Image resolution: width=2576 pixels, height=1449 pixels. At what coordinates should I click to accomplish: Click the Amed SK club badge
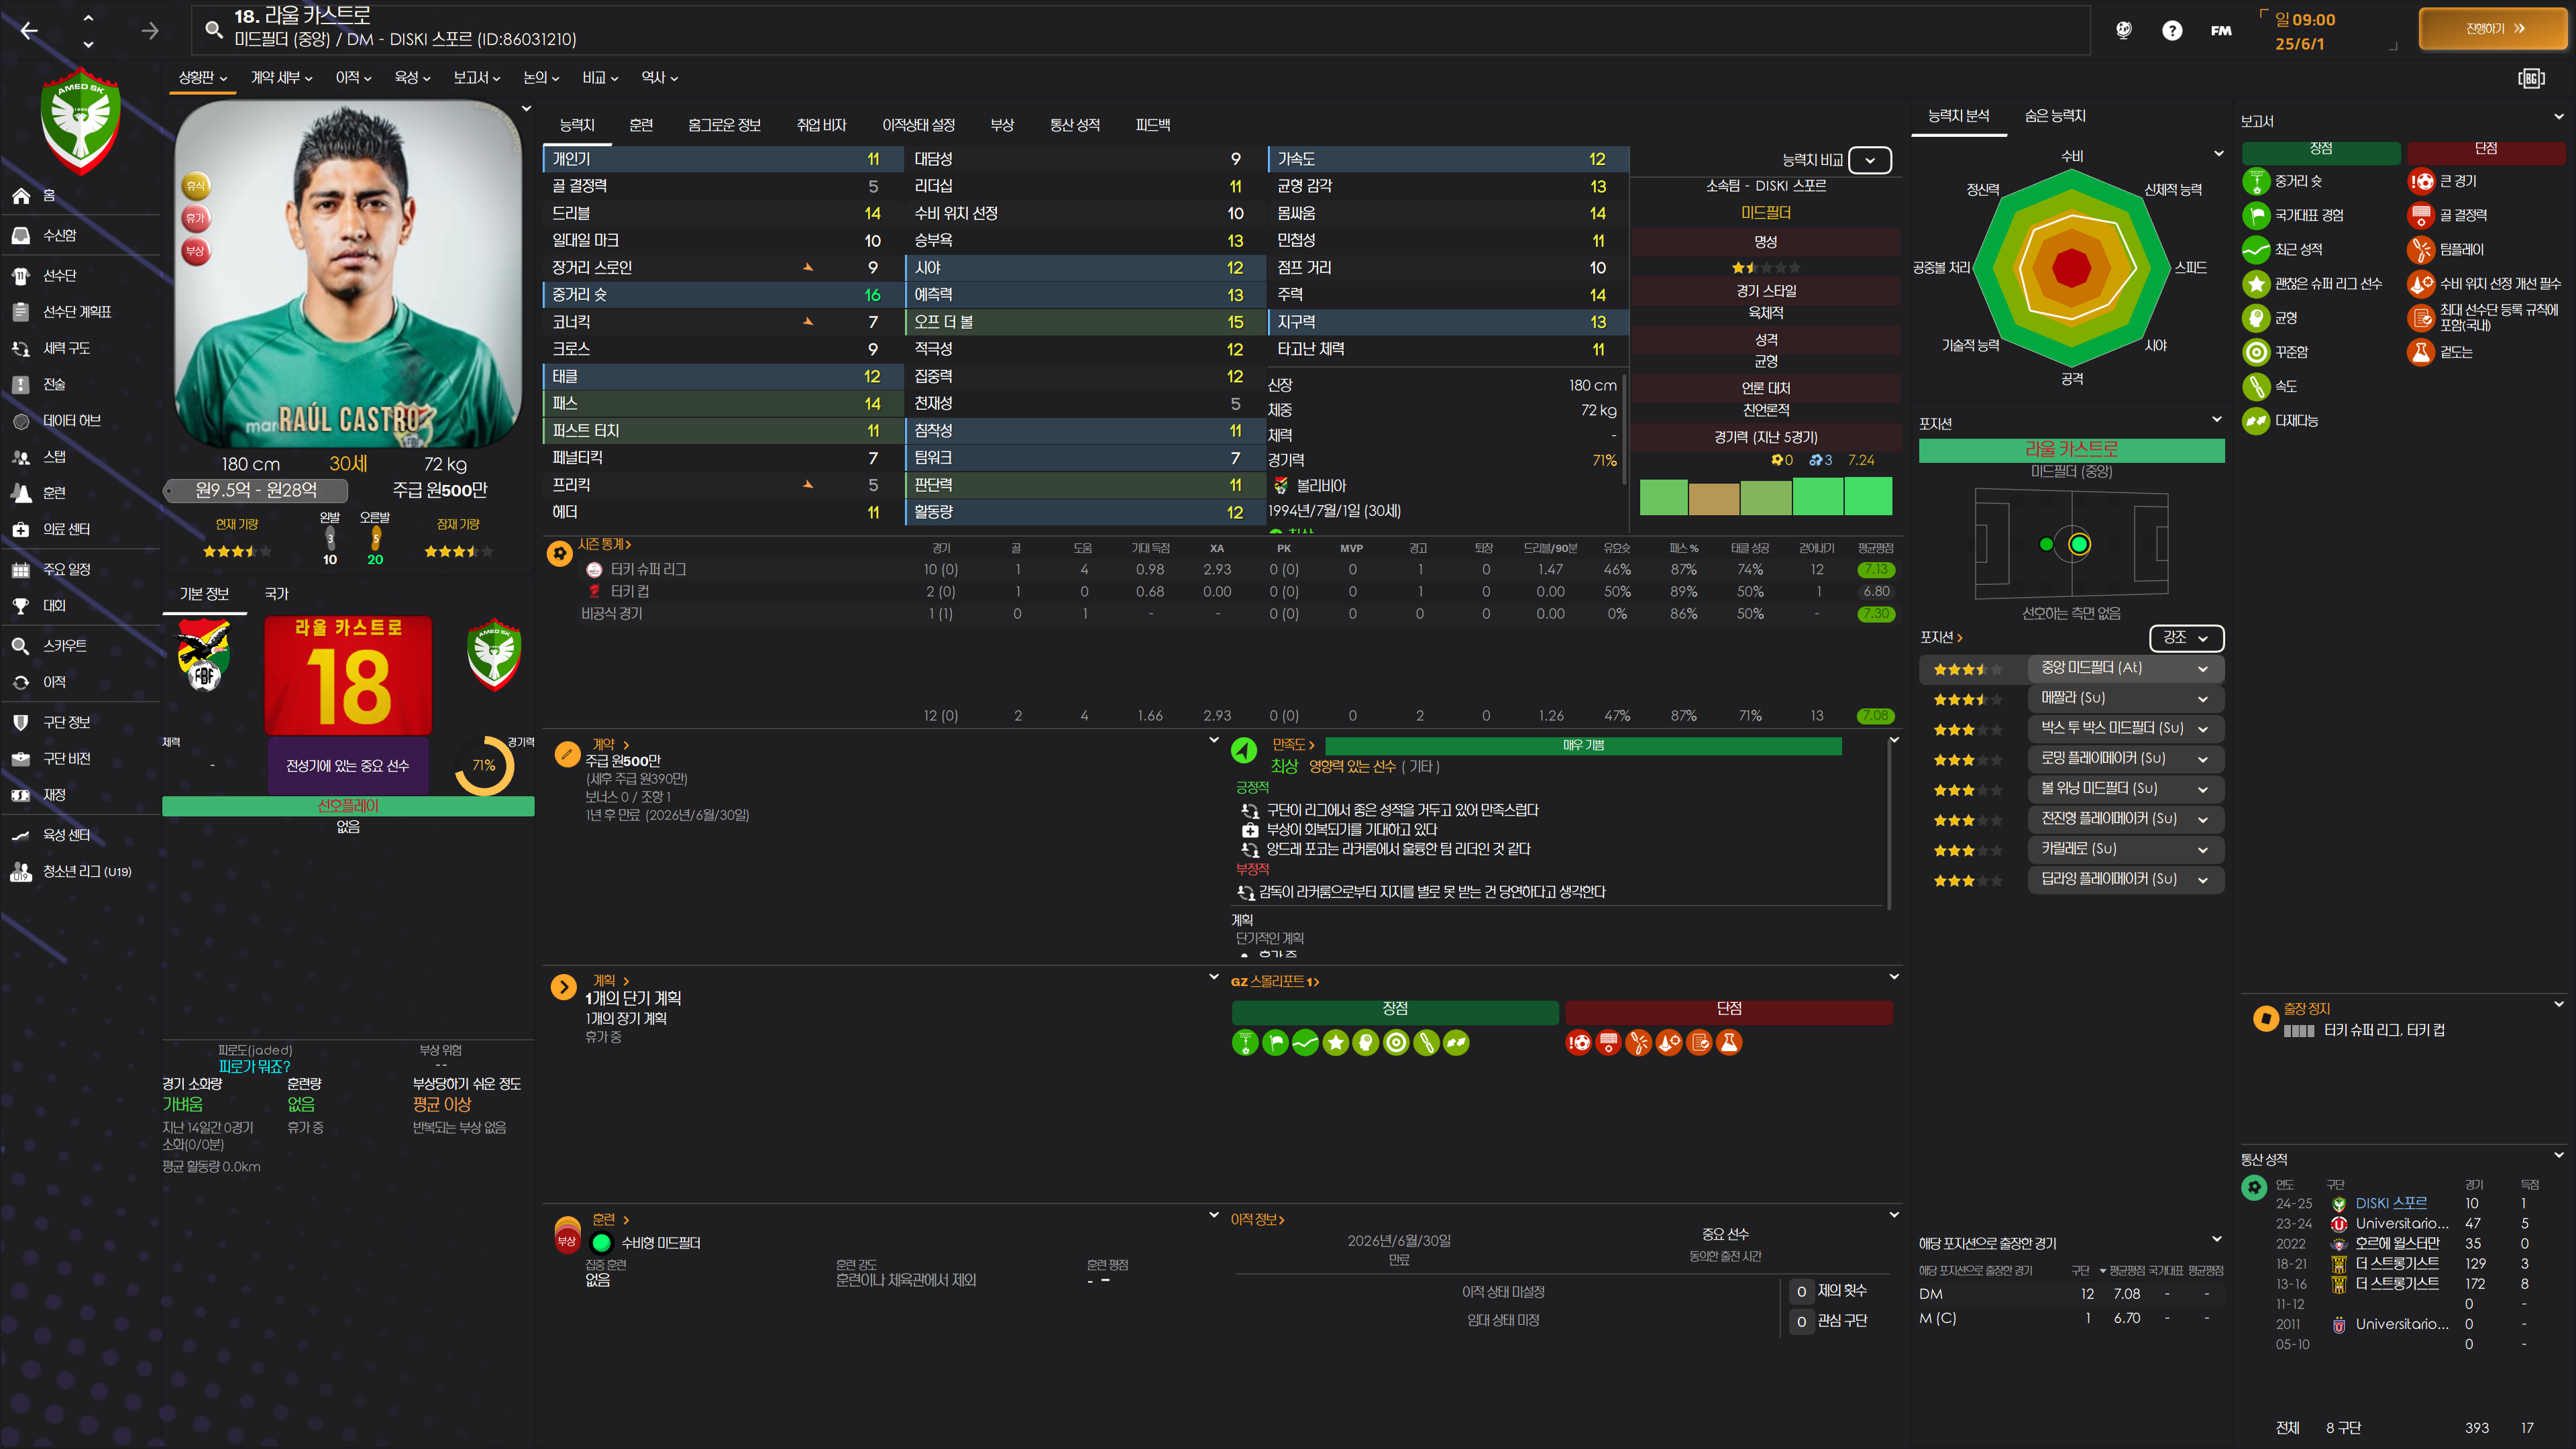(x=81, y=121)
